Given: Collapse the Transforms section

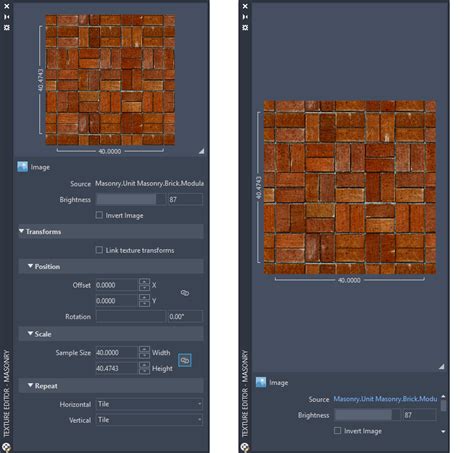Looking at the screenshot, I should [22, 231].
